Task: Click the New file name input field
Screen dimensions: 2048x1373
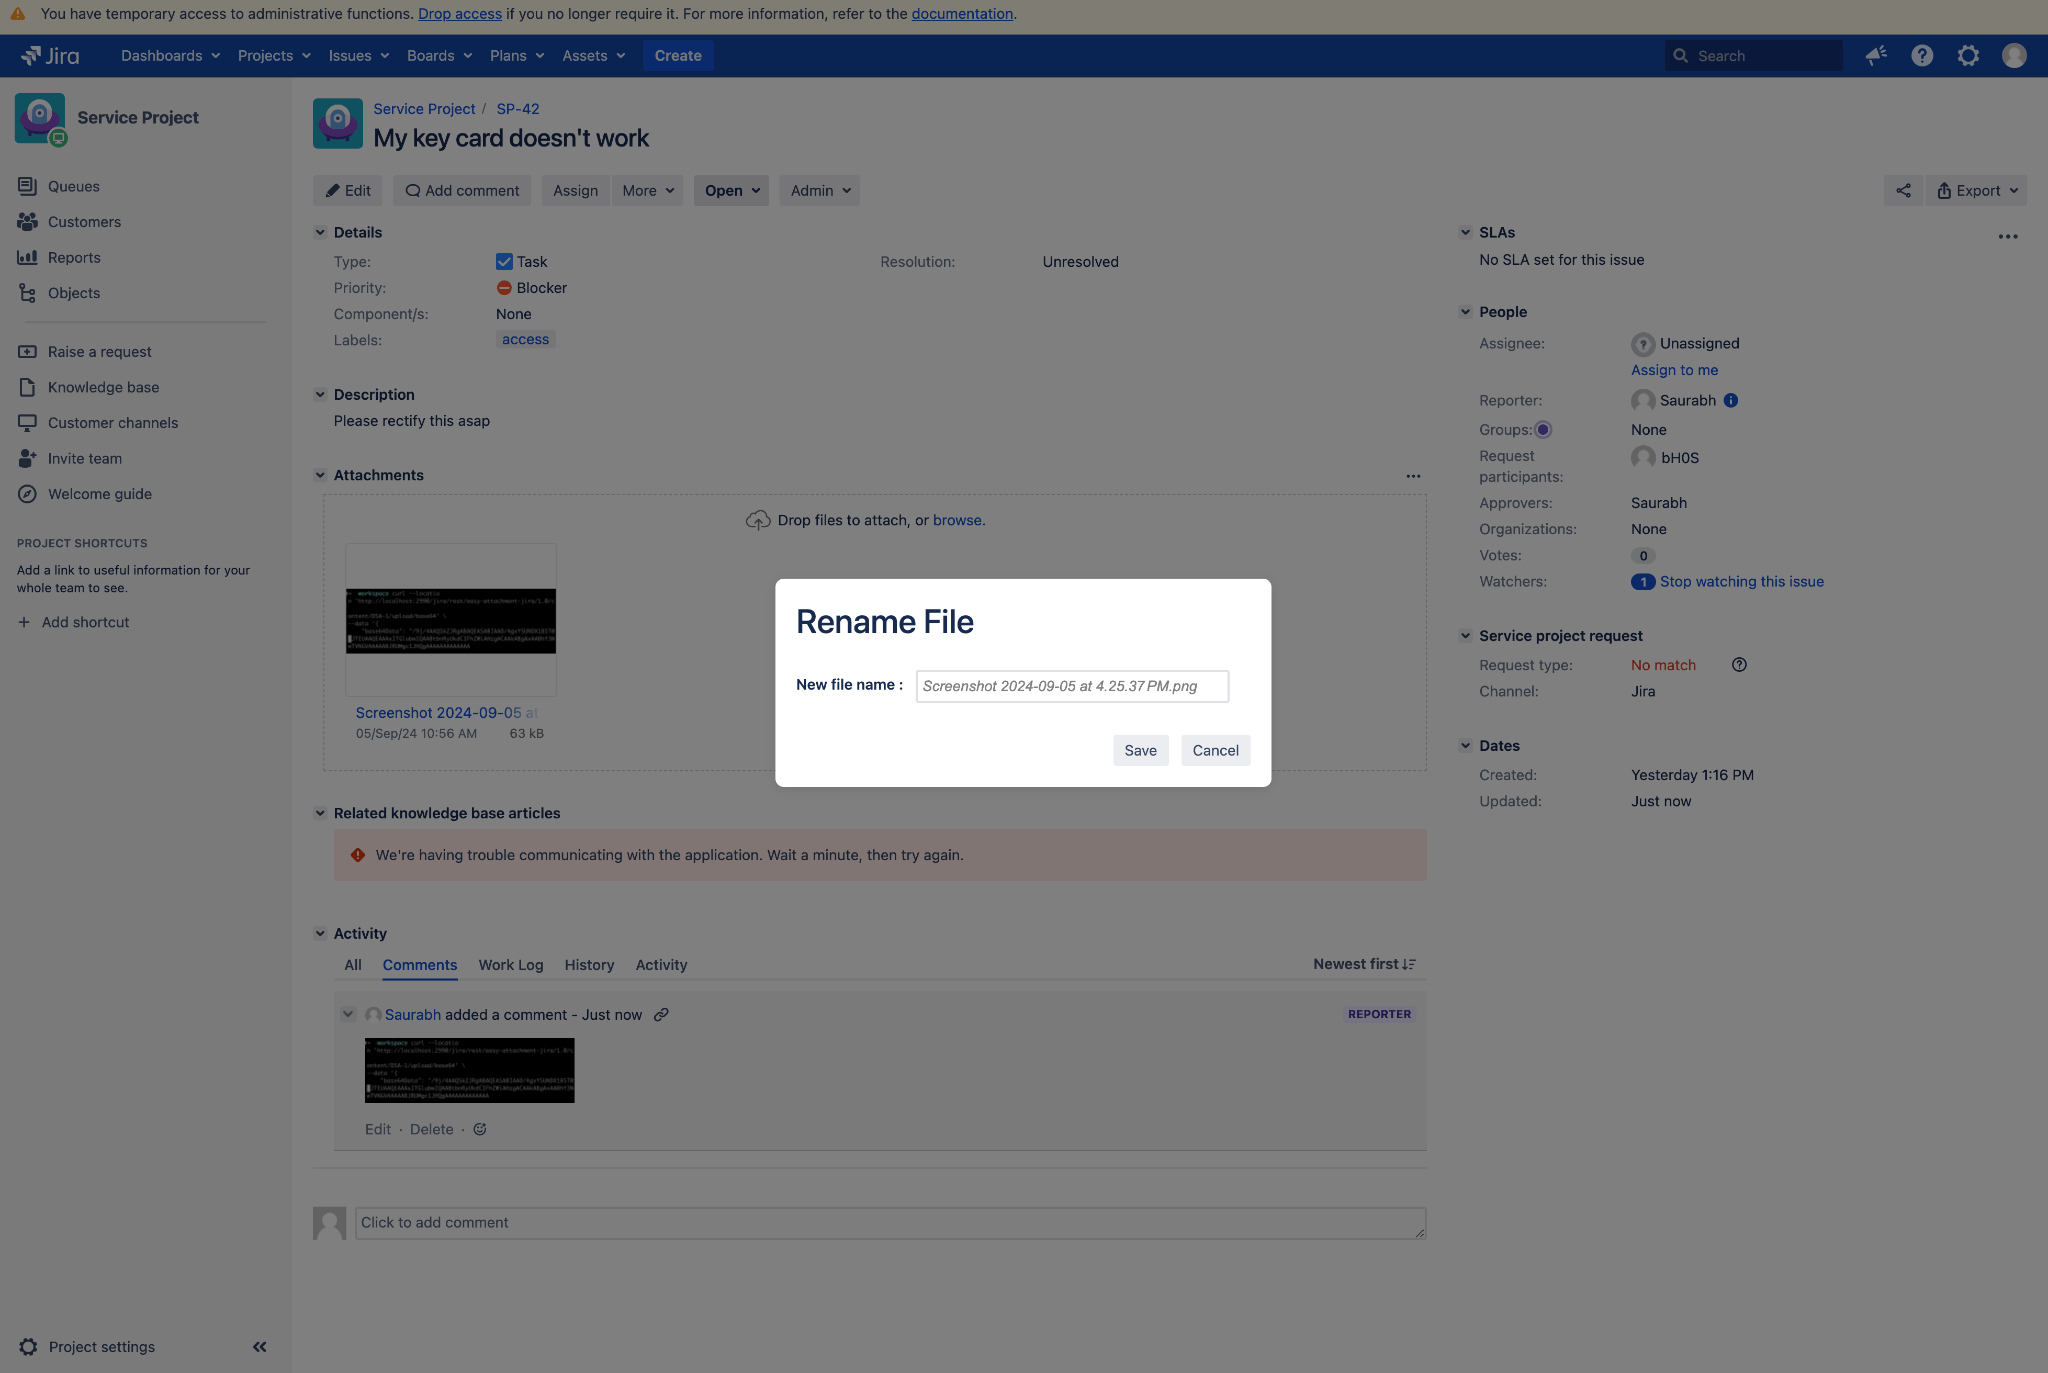Action: tap(1072, 686)
